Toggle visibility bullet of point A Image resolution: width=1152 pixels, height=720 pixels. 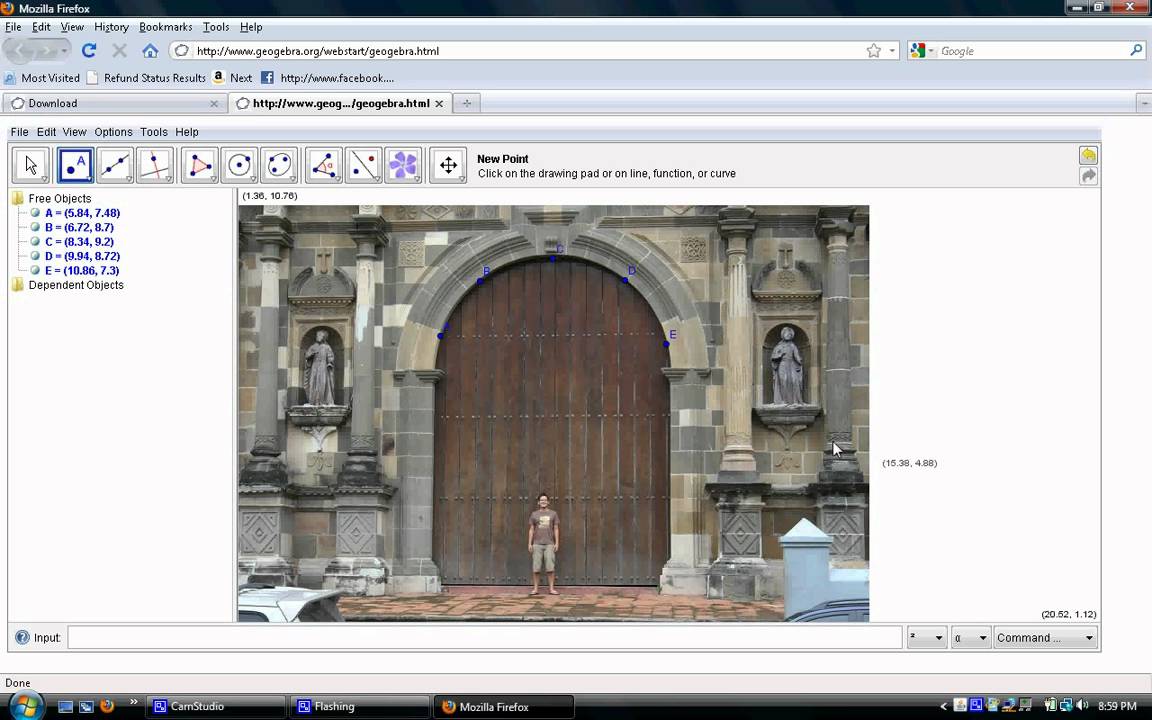tap(35, 213)
